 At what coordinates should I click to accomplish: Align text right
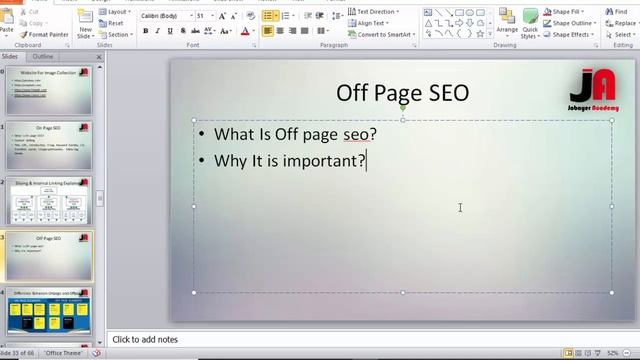point(292,31)
